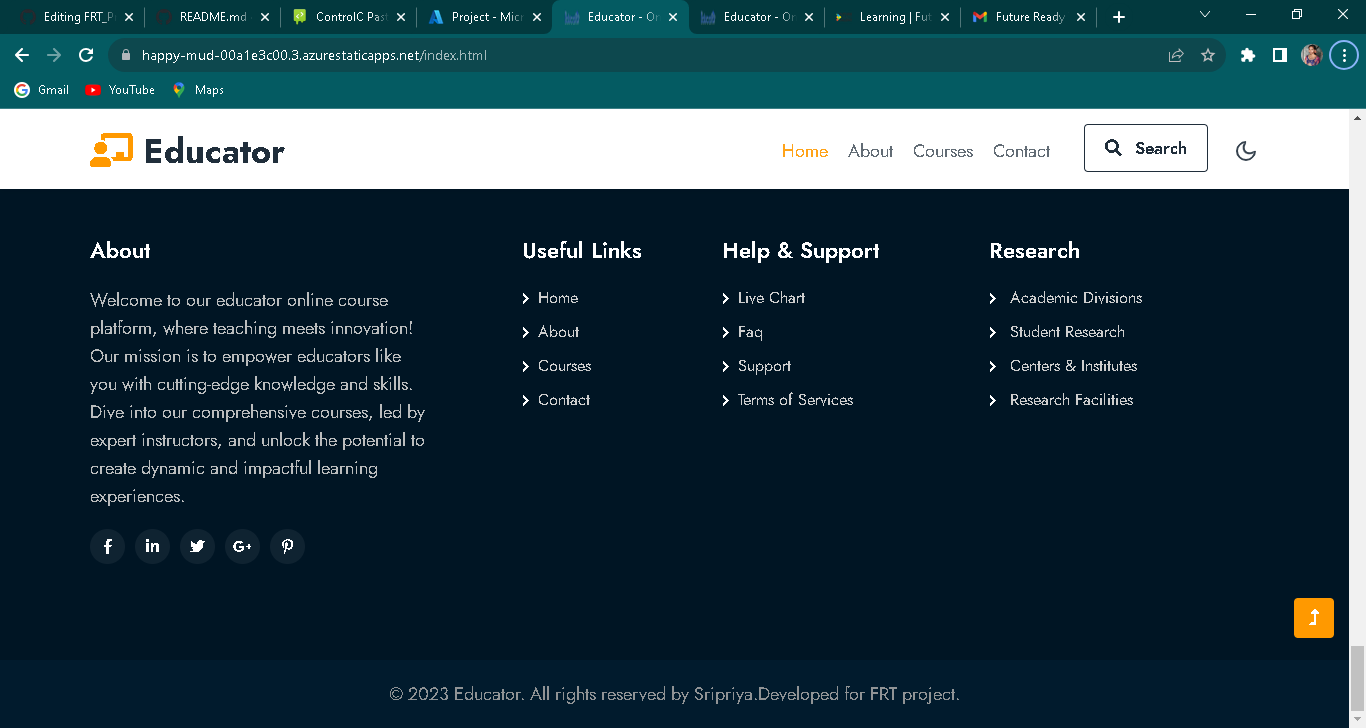The image size is (1366, 728).
Task: Click the LinkedIn social icon
Action: click(x=152, y=546)
